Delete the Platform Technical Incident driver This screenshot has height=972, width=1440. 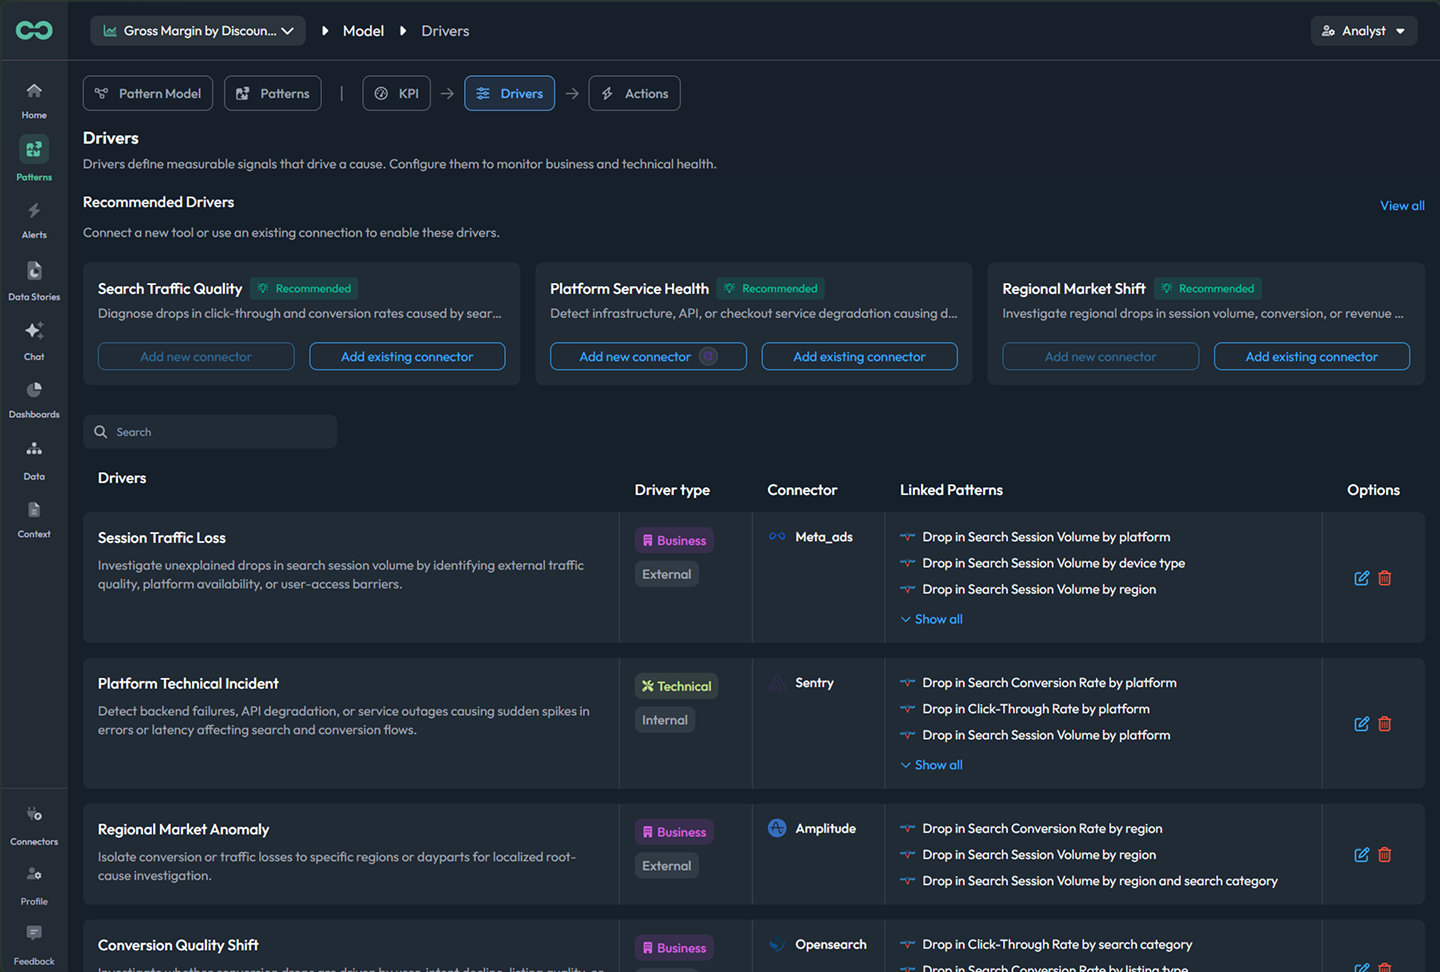point(1385,724)
